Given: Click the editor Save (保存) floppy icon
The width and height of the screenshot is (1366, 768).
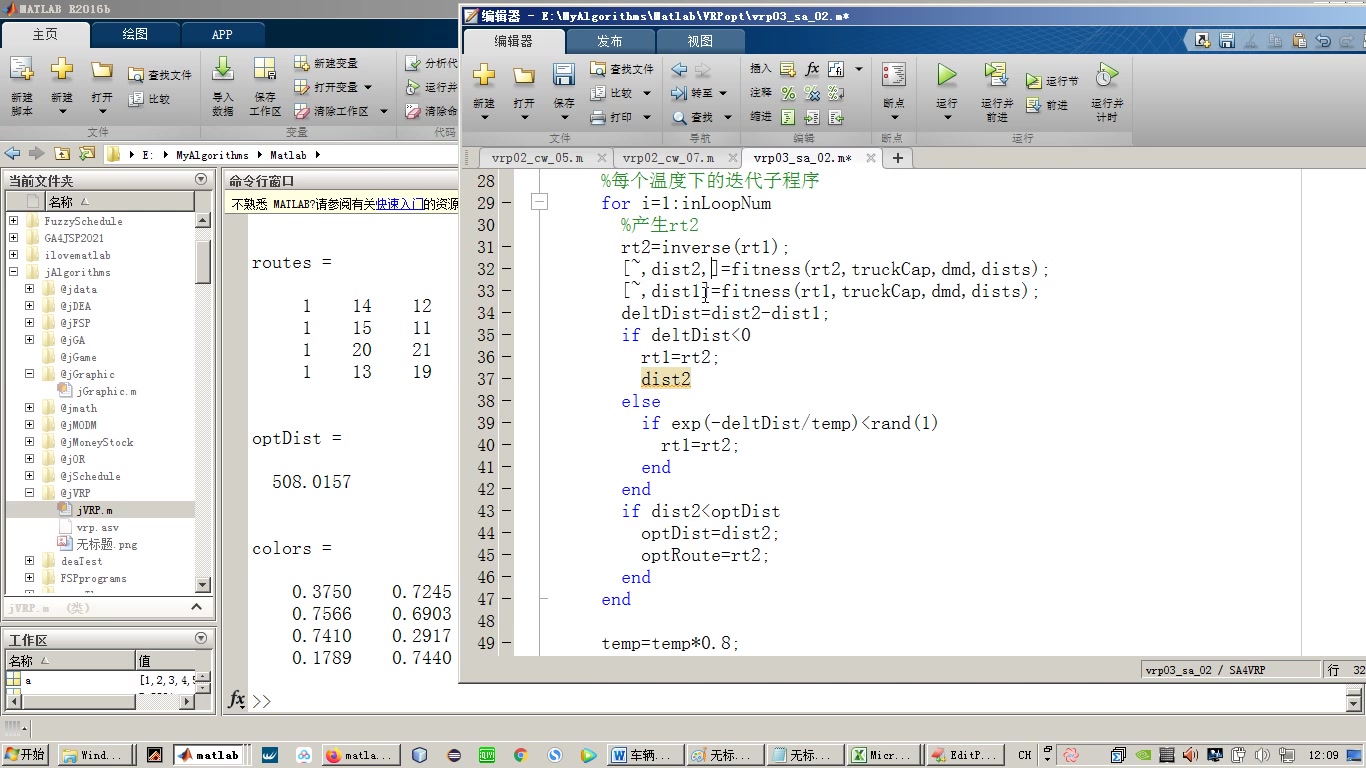Looking at the screenshot, I should (564, 74).
